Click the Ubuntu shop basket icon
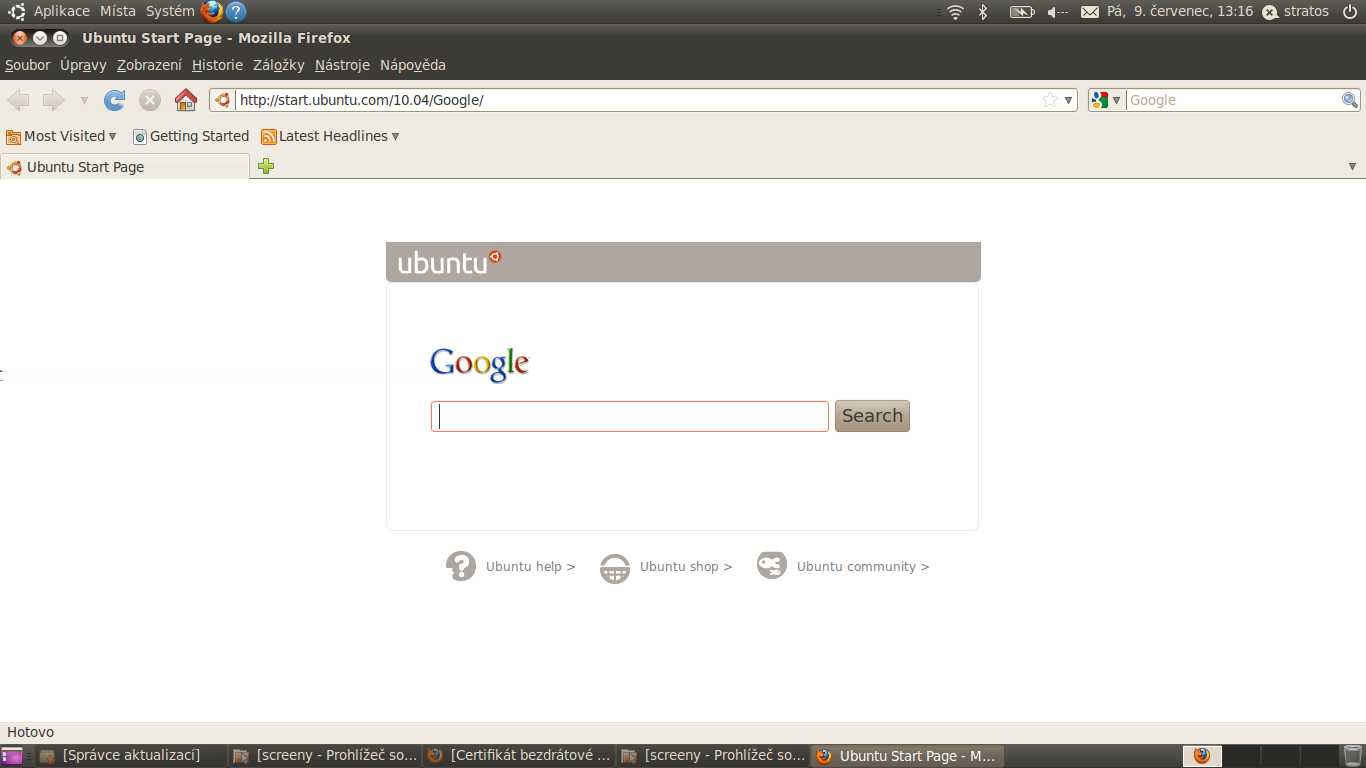Viewport: 1366px width, 768px height. pyautogui.click(x=615, y=568)
